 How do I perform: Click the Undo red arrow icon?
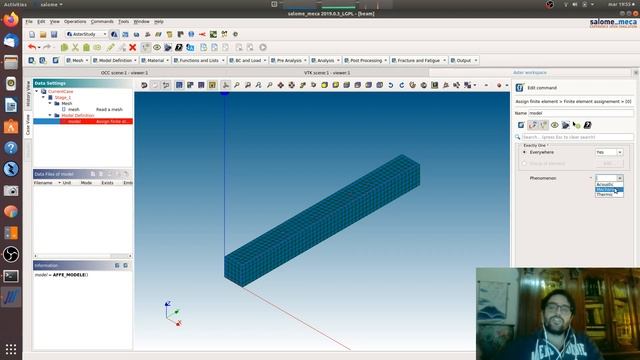click(32, 47)
